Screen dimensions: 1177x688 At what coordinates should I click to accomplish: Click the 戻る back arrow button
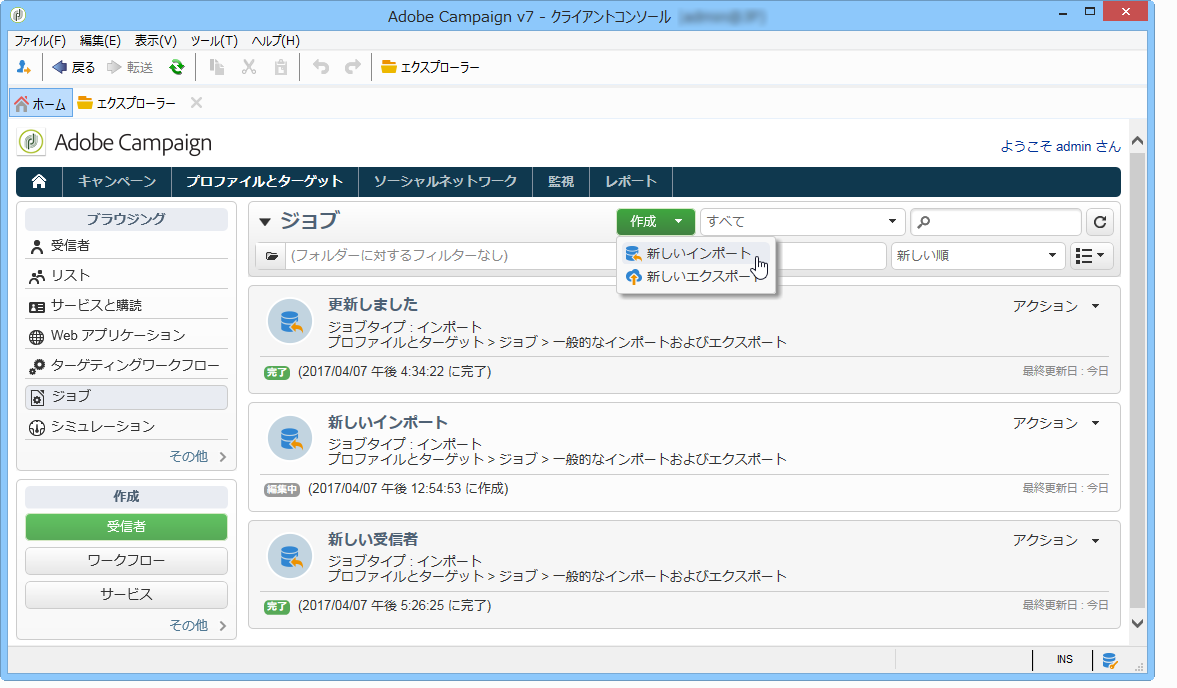[74, 68]
